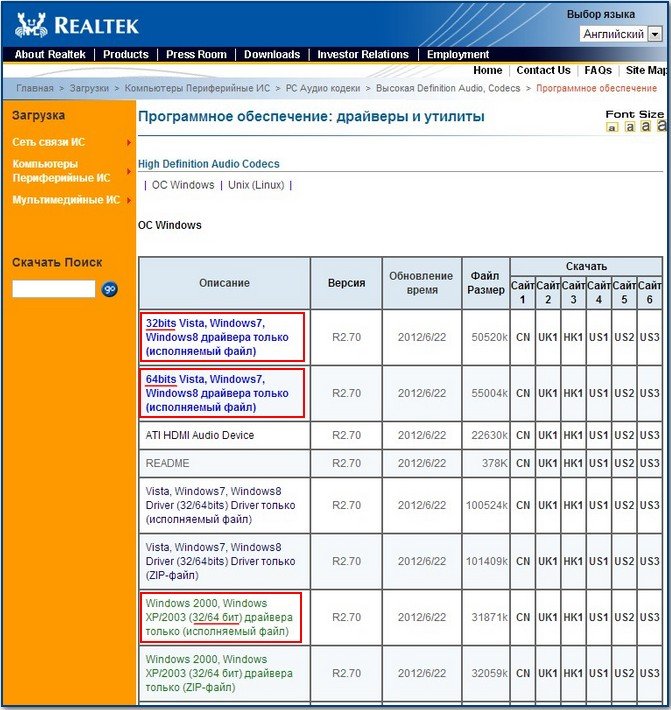Image resolution: width=671 pixels, height=710 pixels.
Task: Select the second font size icon
Action: (x=629, y=127)
